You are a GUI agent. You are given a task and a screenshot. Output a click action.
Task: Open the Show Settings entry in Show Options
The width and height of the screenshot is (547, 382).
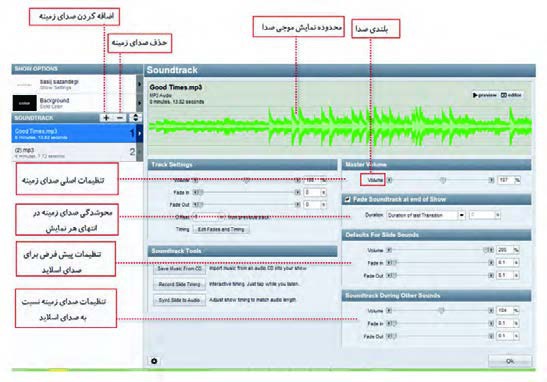[x=74, y=84]
